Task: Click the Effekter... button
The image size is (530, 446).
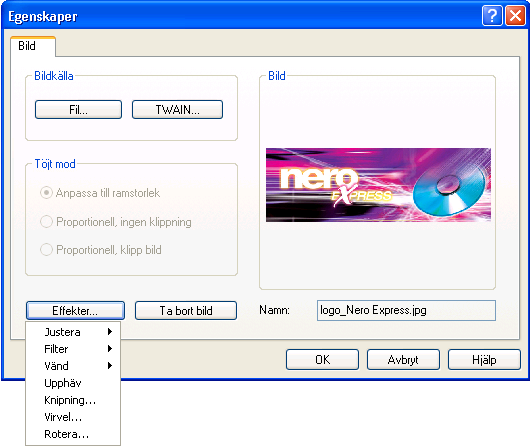Action: [x=75, y=310]
